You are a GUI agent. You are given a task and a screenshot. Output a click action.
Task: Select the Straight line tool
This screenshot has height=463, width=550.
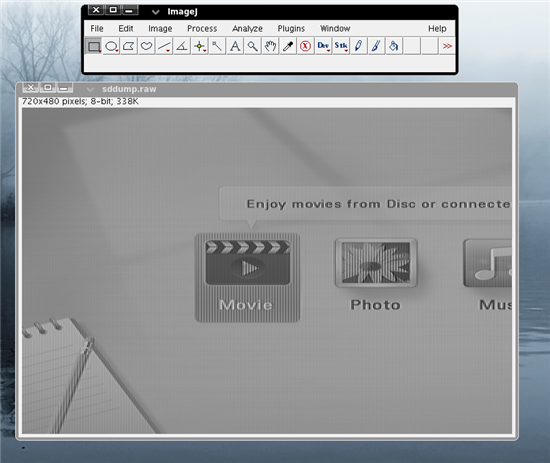164,46
